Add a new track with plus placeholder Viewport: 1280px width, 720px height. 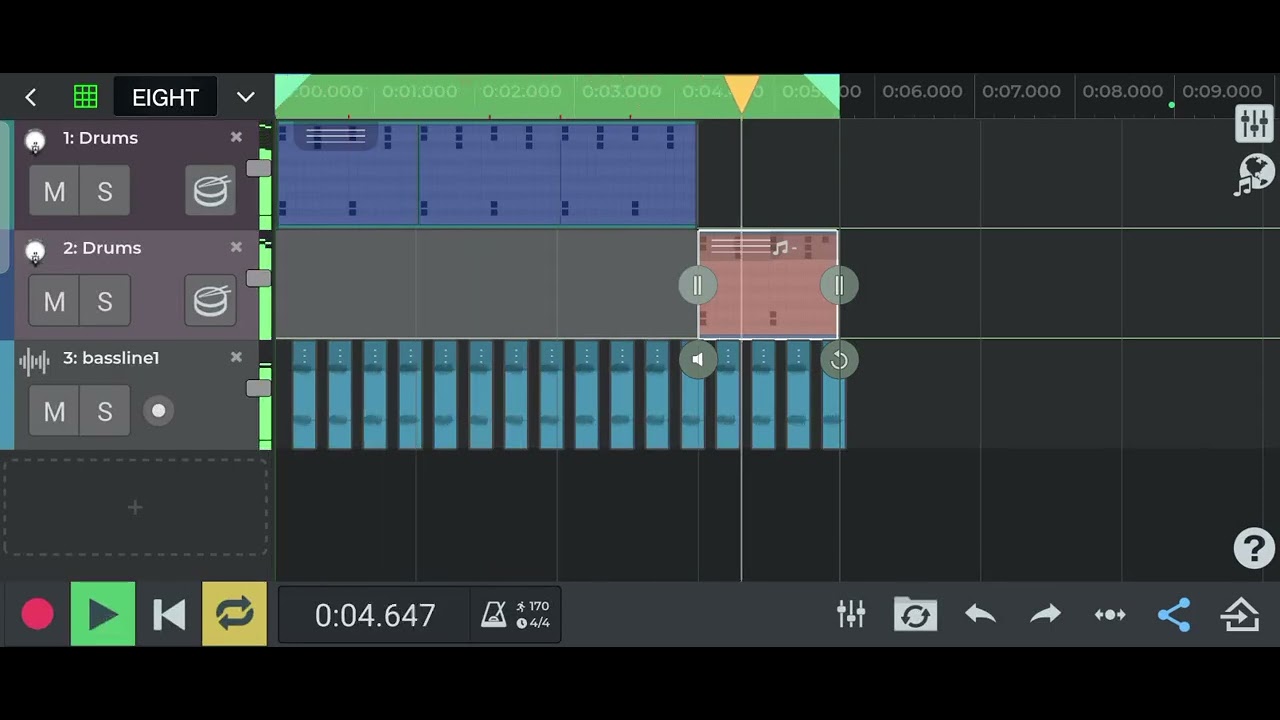pyautogui.click(x=135, y=507)
